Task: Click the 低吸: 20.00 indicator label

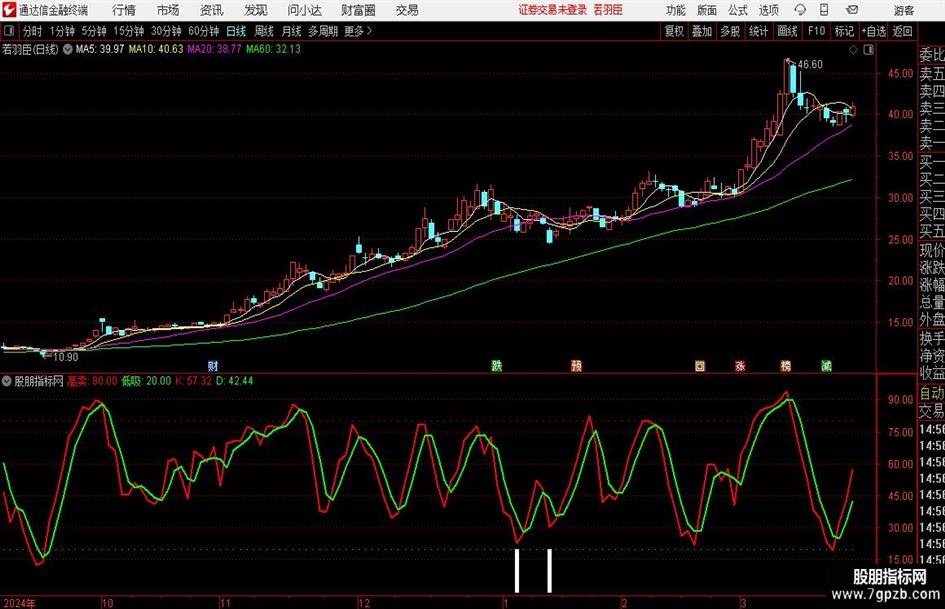Action: click(x=146, y=381)
